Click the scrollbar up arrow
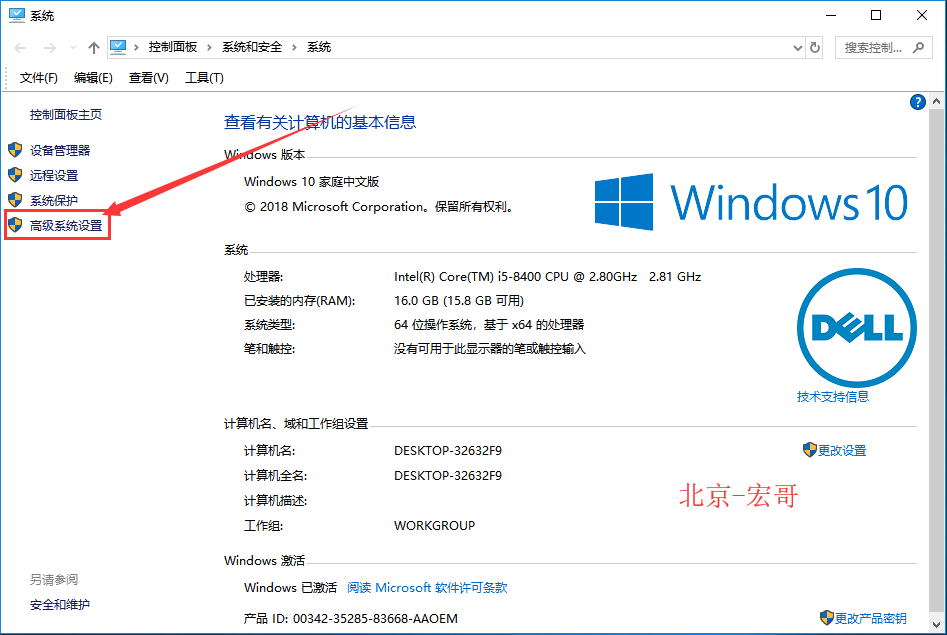 pos(936,102)
